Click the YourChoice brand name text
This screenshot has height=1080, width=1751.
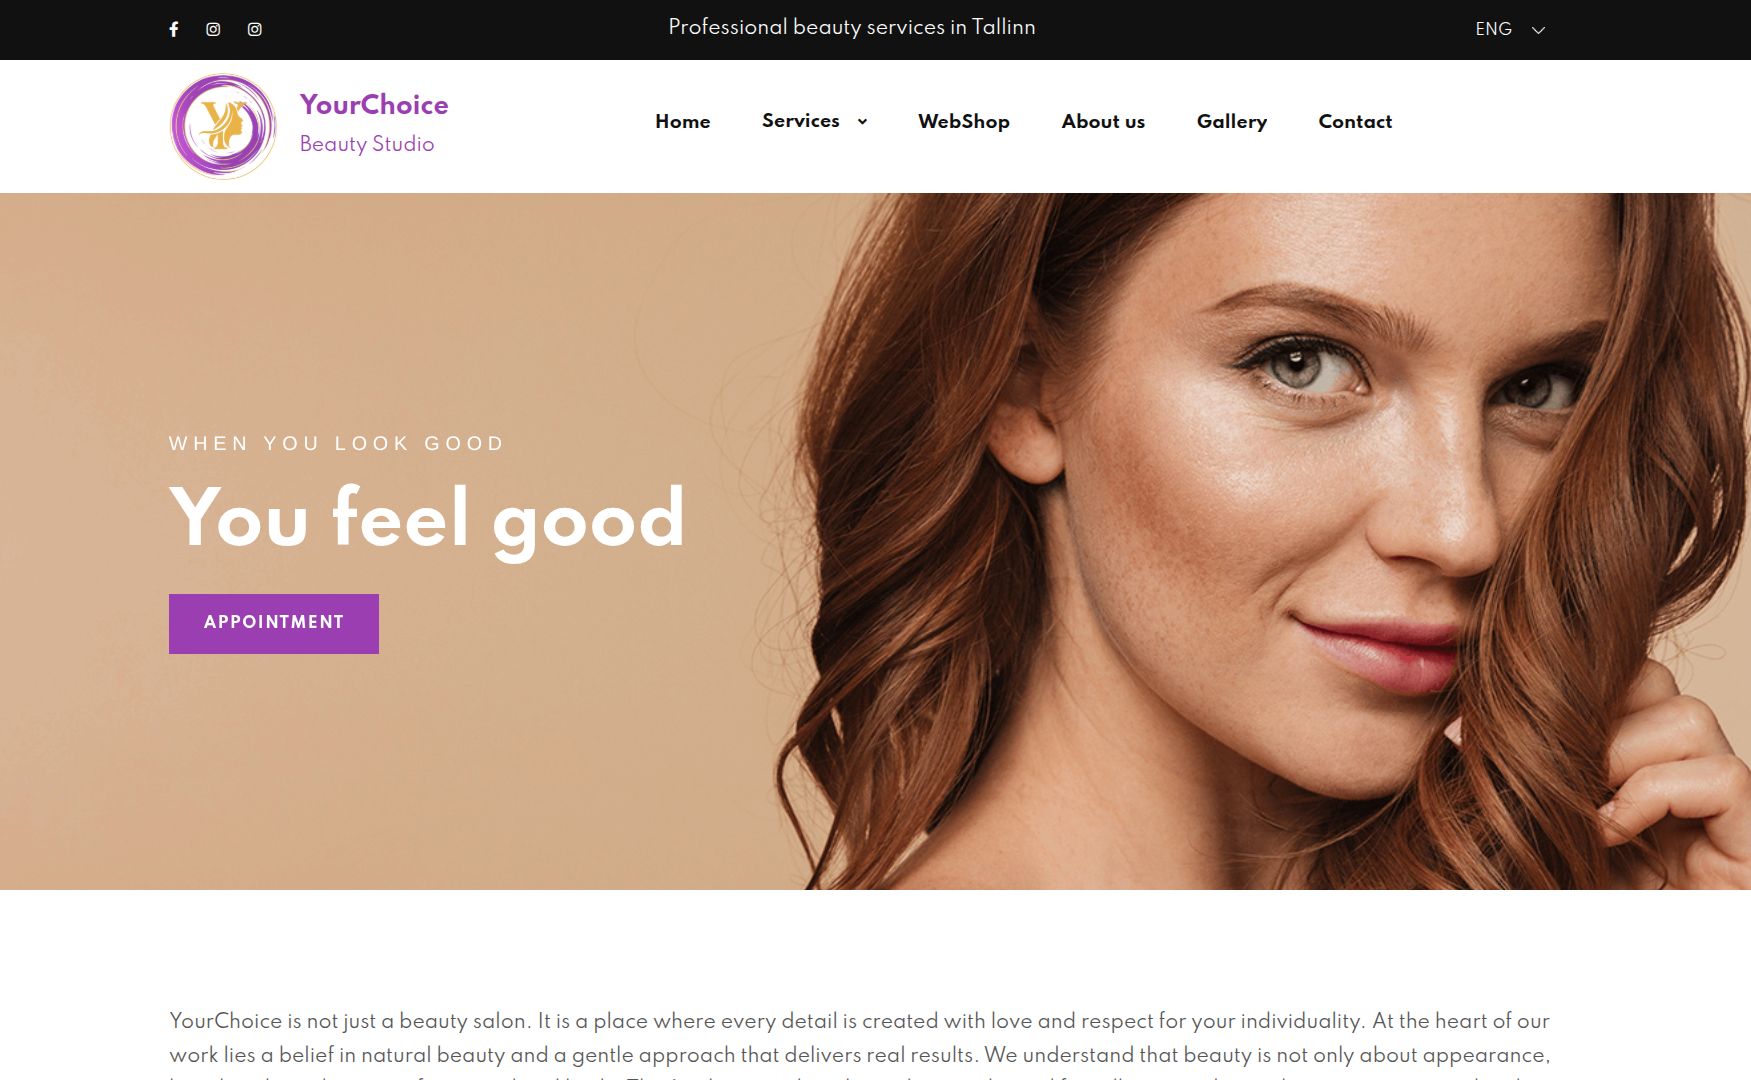(x=374, y=104)
